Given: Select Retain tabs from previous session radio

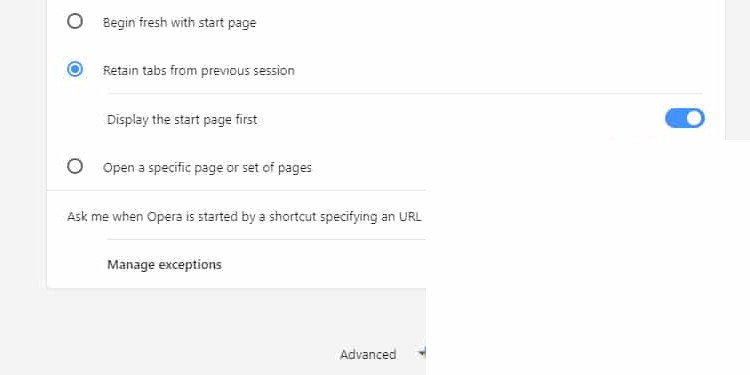Looking at the screenshot, I should point(75,69).
